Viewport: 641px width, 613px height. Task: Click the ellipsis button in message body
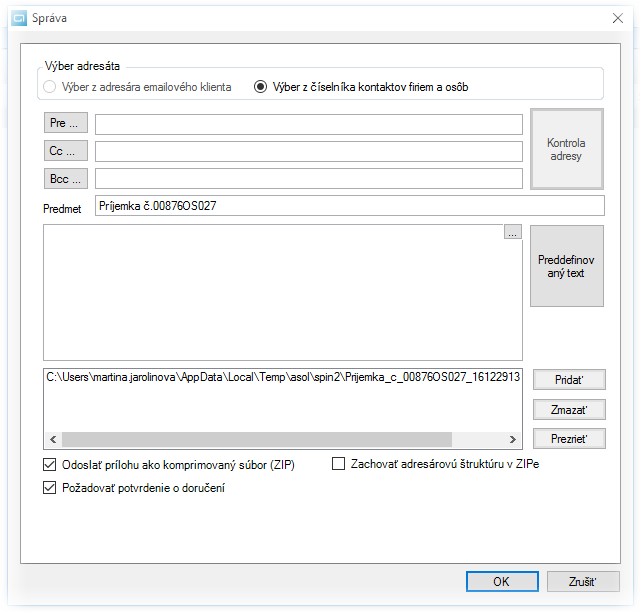tap(512, 233)
